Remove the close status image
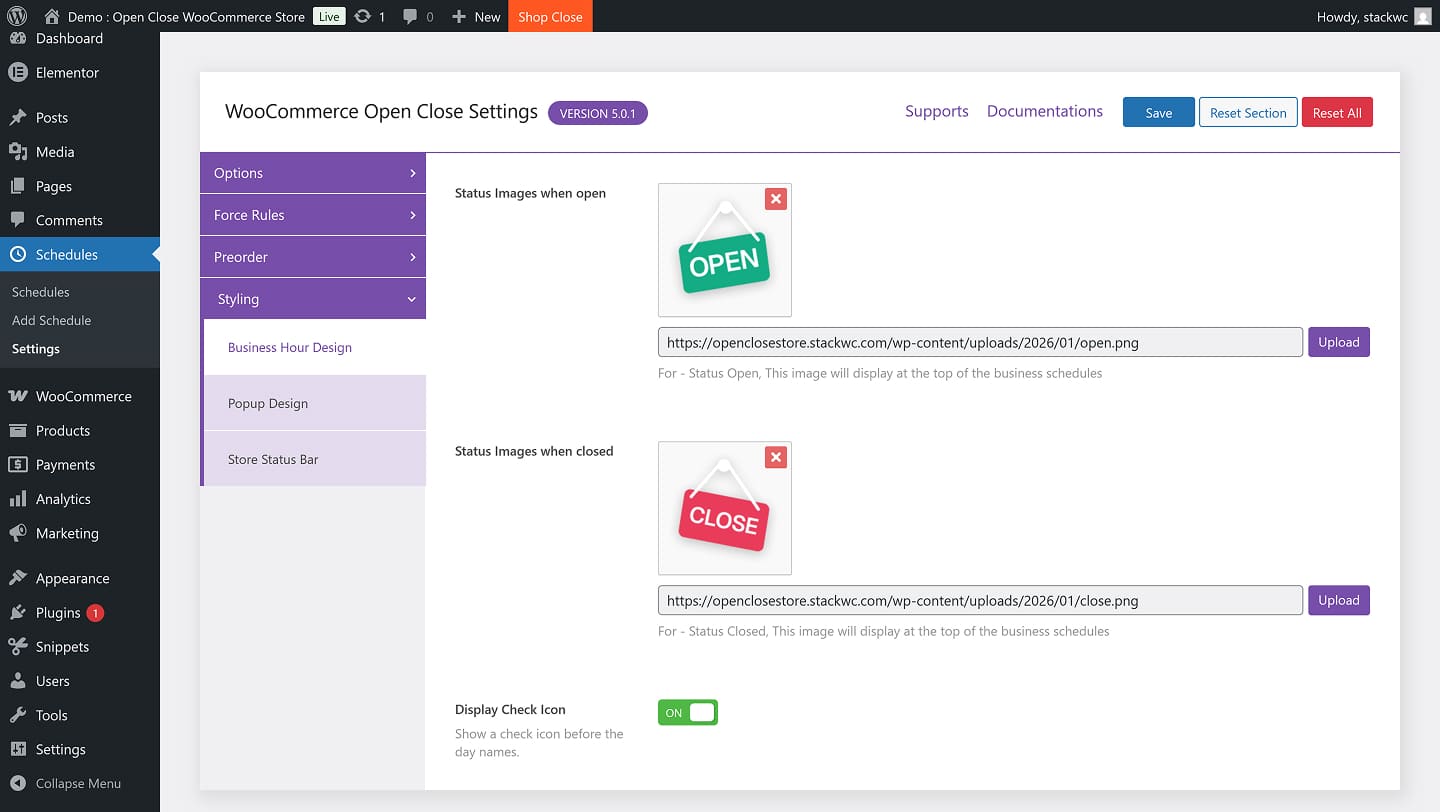1440x812 pixels. [775, 457]
